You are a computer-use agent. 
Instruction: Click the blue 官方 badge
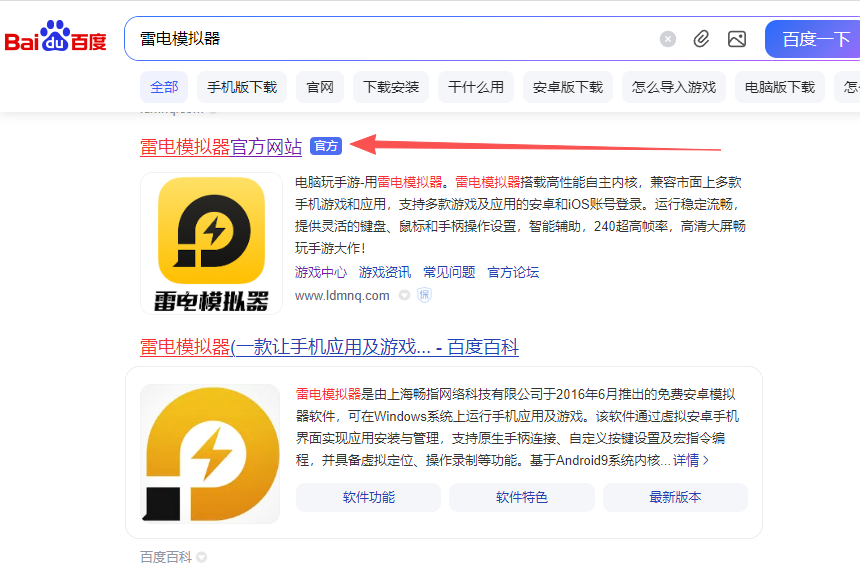pos(326,146)
